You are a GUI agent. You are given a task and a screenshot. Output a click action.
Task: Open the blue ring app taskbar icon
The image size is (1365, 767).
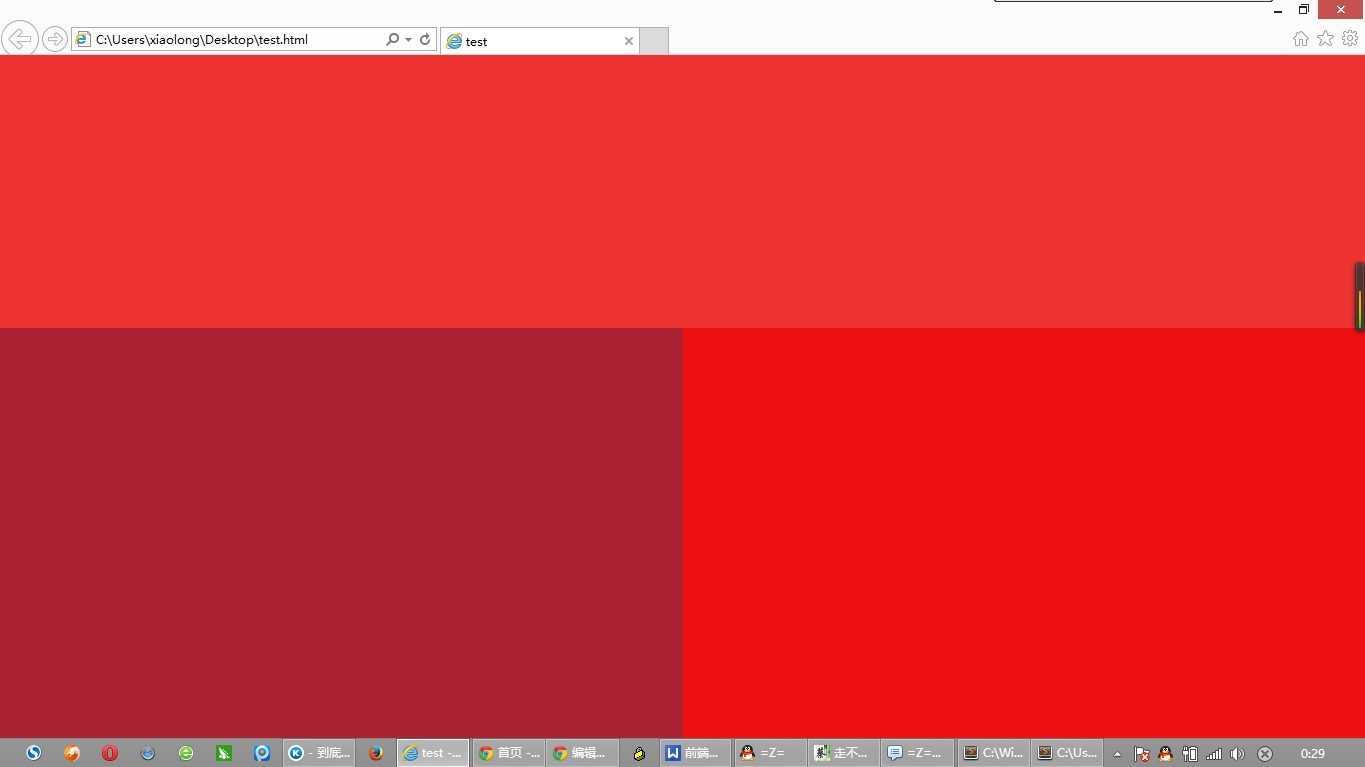(x=262, y=753)
